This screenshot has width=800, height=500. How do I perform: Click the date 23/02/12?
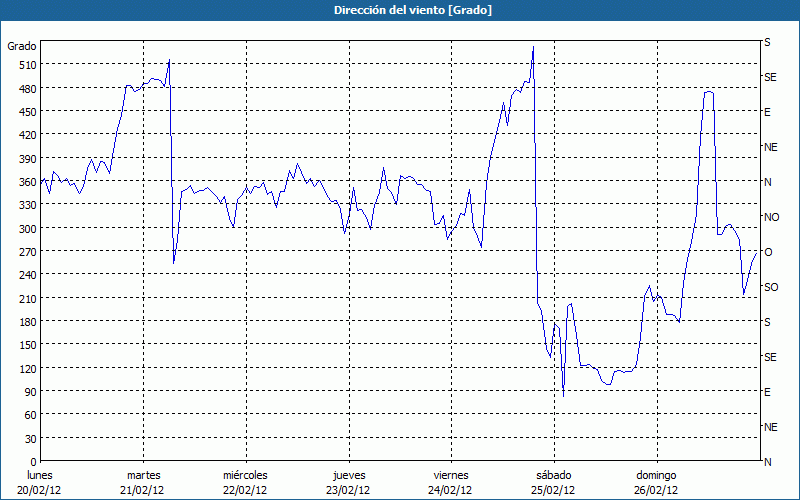coord(348,490)
